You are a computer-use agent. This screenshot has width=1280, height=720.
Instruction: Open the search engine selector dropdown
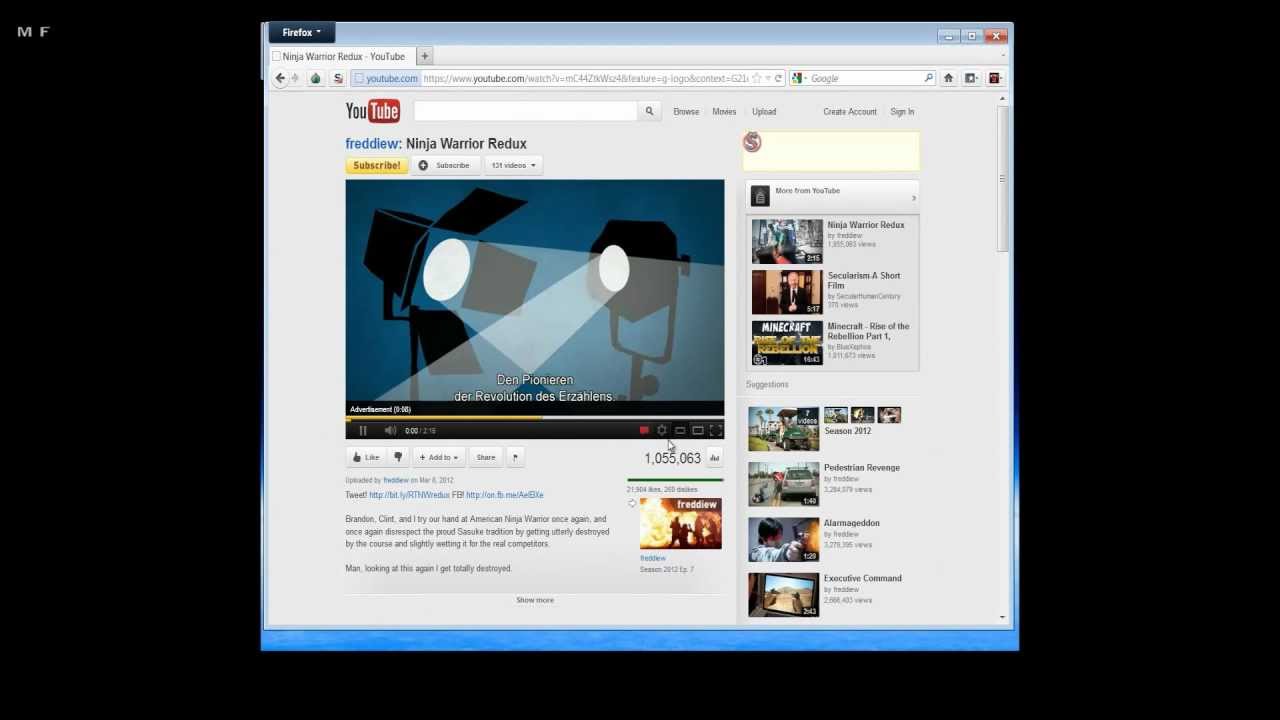point(799,78)
